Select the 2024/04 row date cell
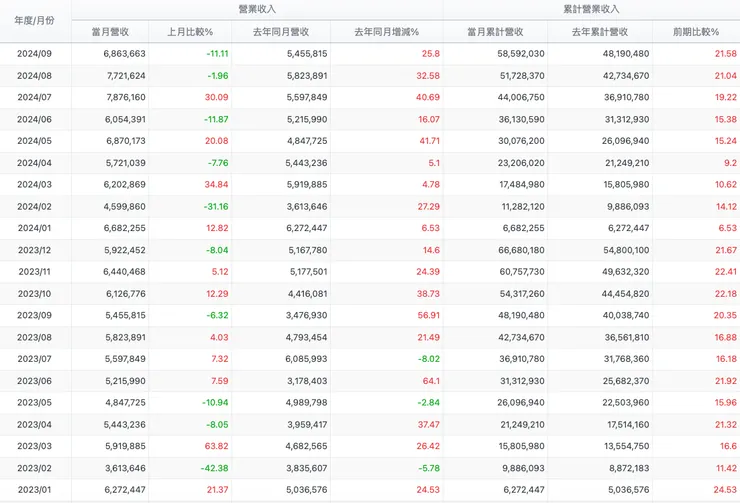 click(34, 163)
